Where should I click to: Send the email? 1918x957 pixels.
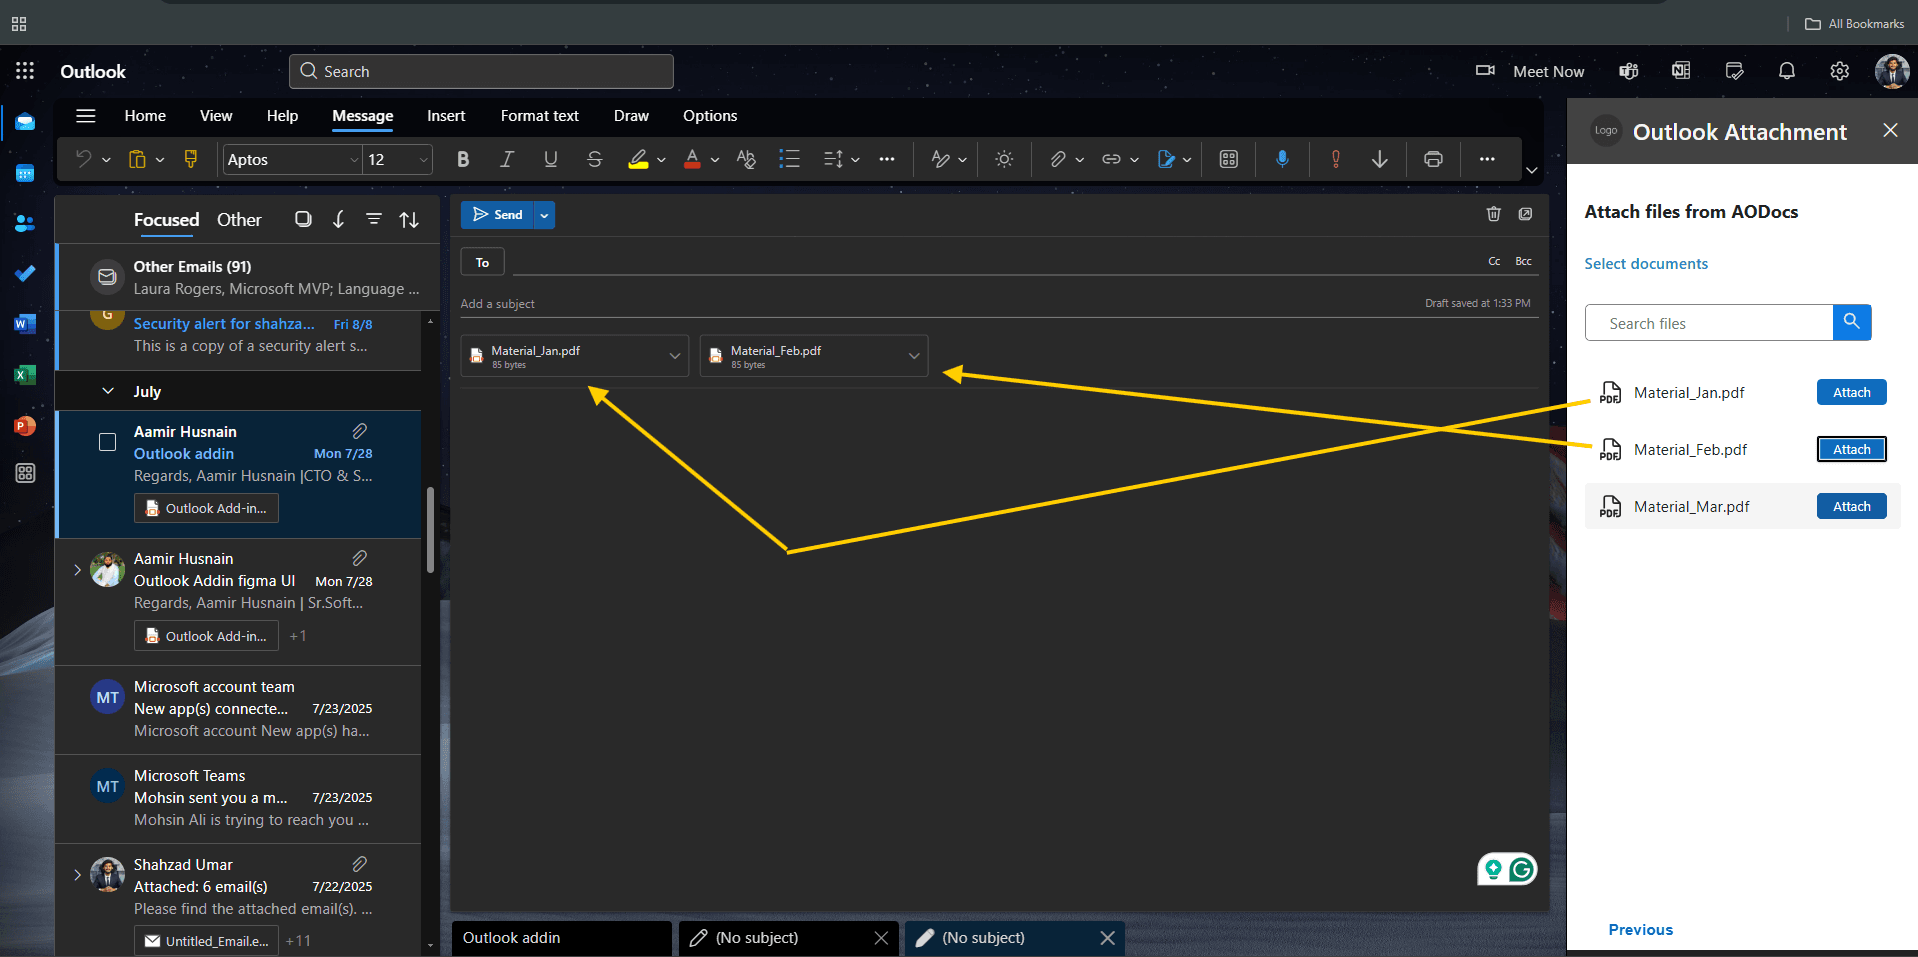[x=497, y=215]
